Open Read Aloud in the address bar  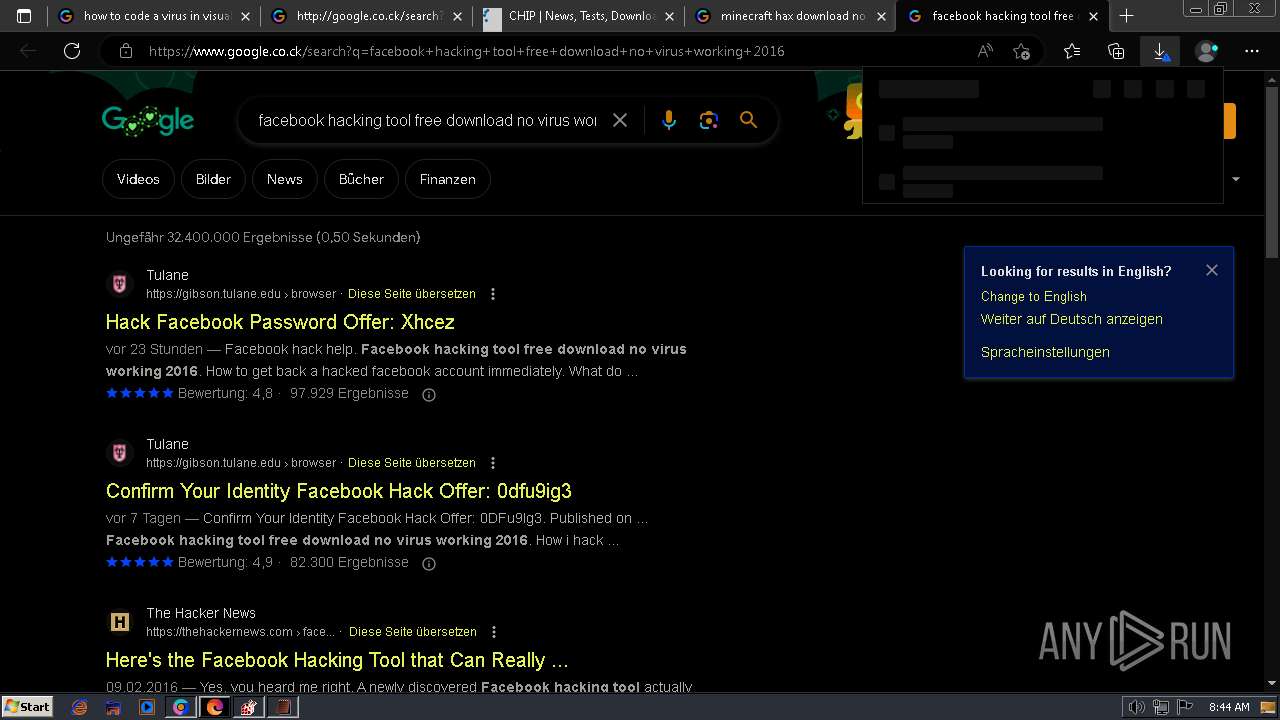pos(985,51)
